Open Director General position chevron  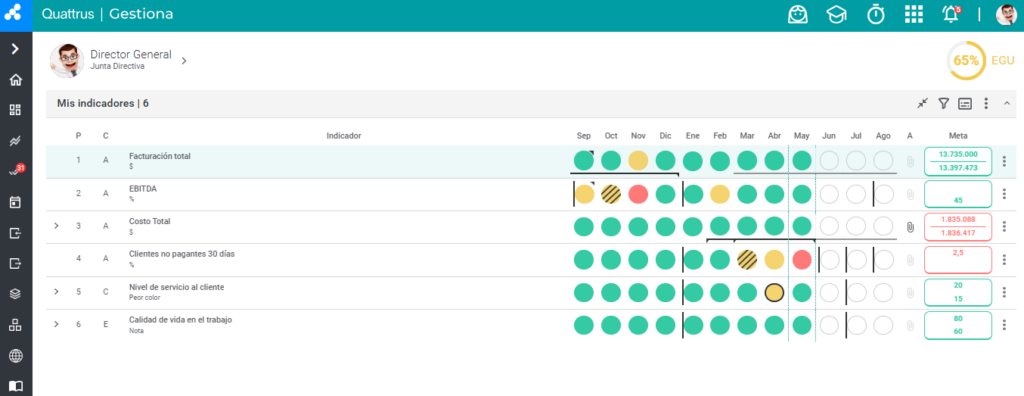[x=184, y=61]
